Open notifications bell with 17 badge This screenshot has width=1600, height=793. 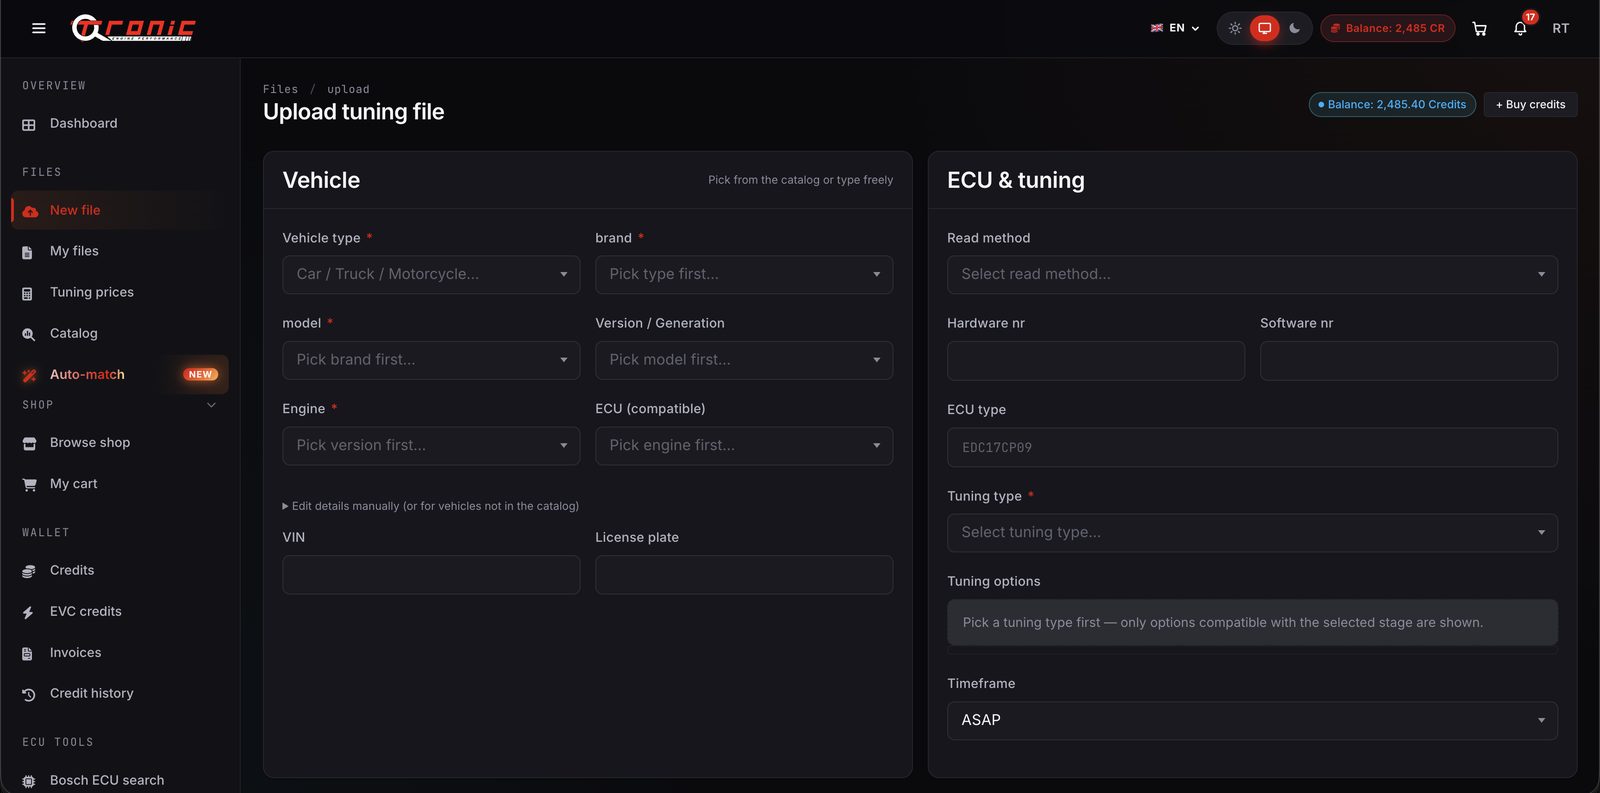[1520, 29]
